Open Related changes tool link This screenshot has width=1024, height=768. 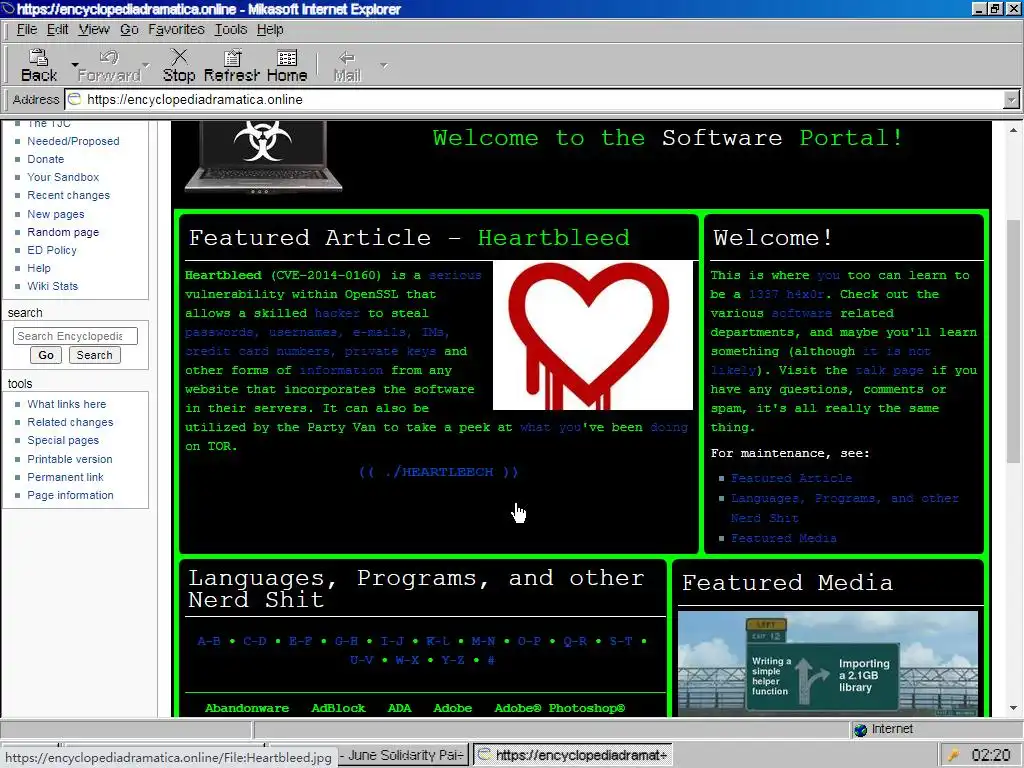[x=70, y=423]
